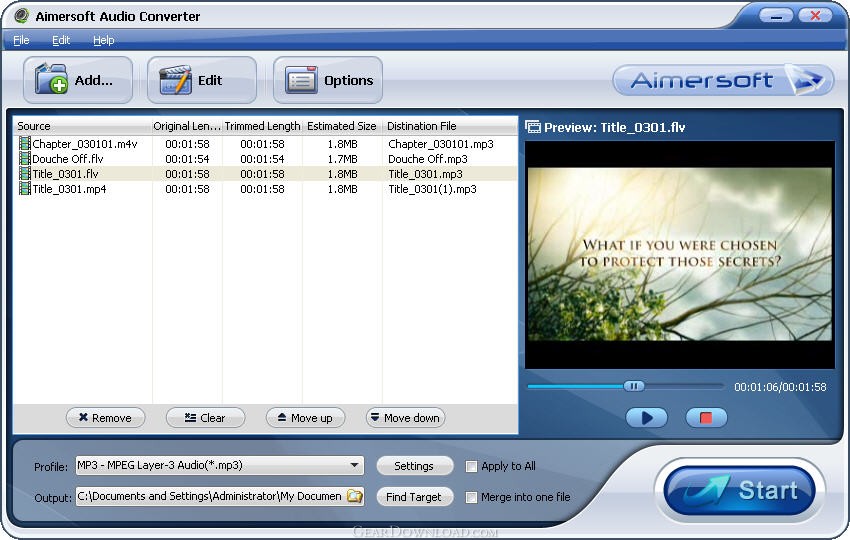Close the Aimersoft Audio Converter window
850x540 pixels.
tap(815, 16)
